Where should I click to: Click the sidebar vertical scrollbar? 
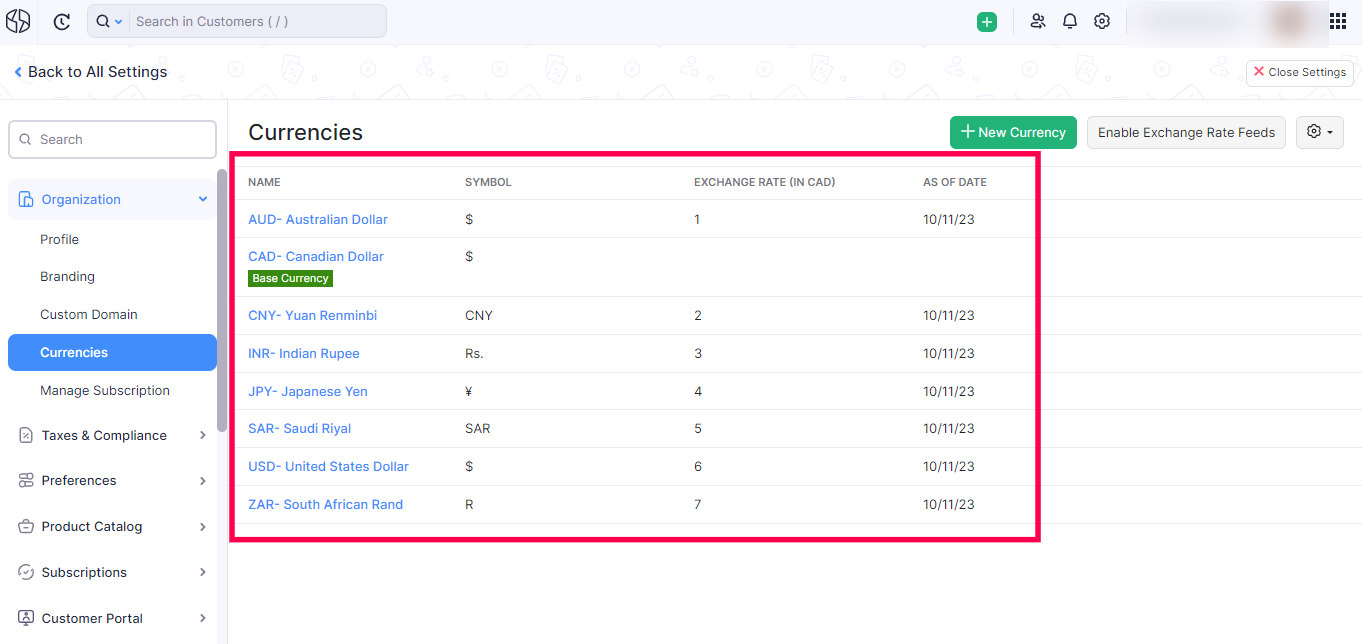pos(222,300)
